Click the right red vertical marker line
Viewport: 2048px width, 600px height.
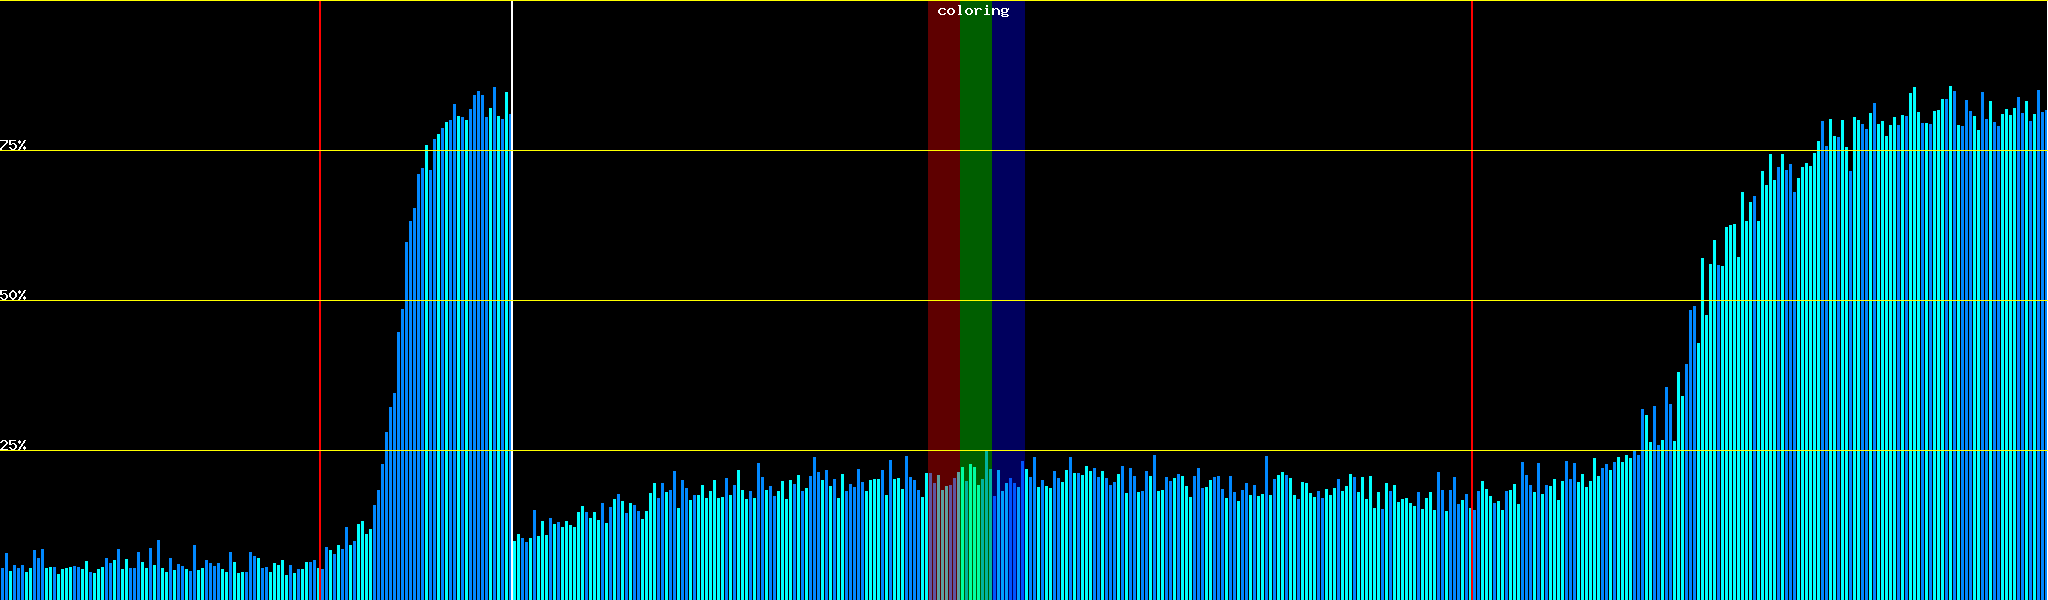pos(1472,250)
